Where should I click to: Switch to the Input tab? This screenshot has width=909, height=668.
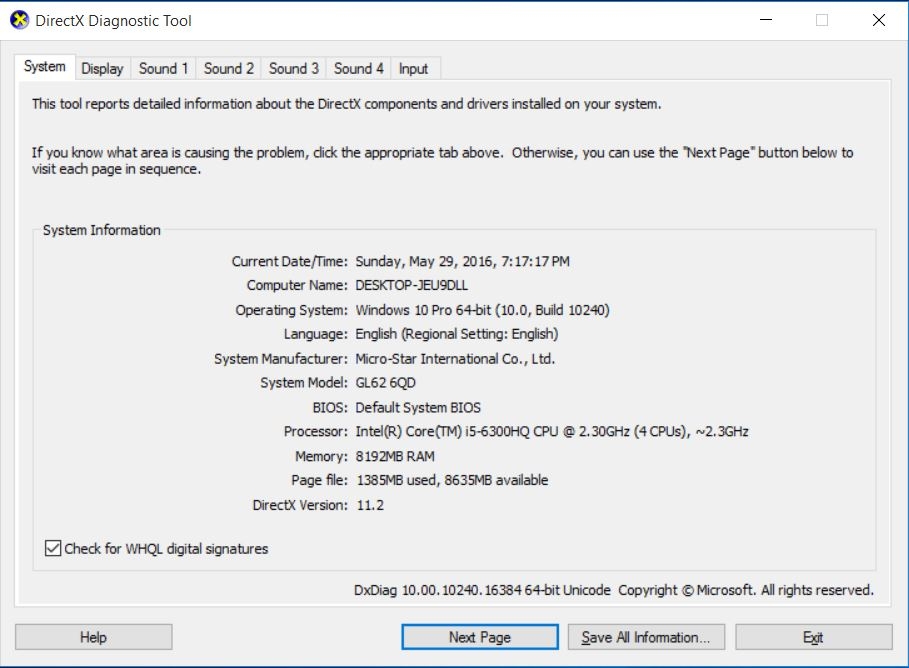click(414, 68)
